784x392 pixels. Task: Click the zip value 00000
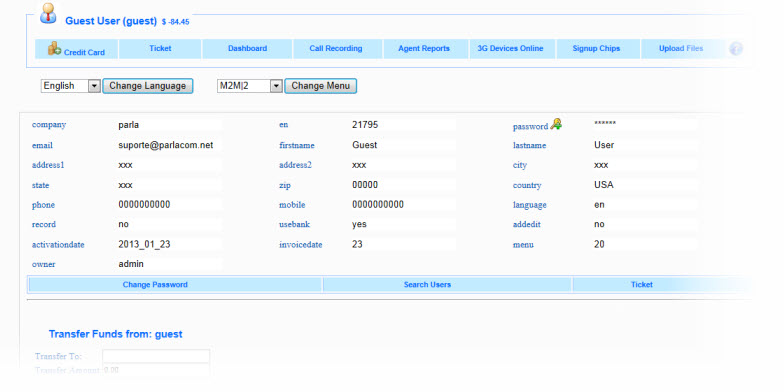click(x=365, y=185)
